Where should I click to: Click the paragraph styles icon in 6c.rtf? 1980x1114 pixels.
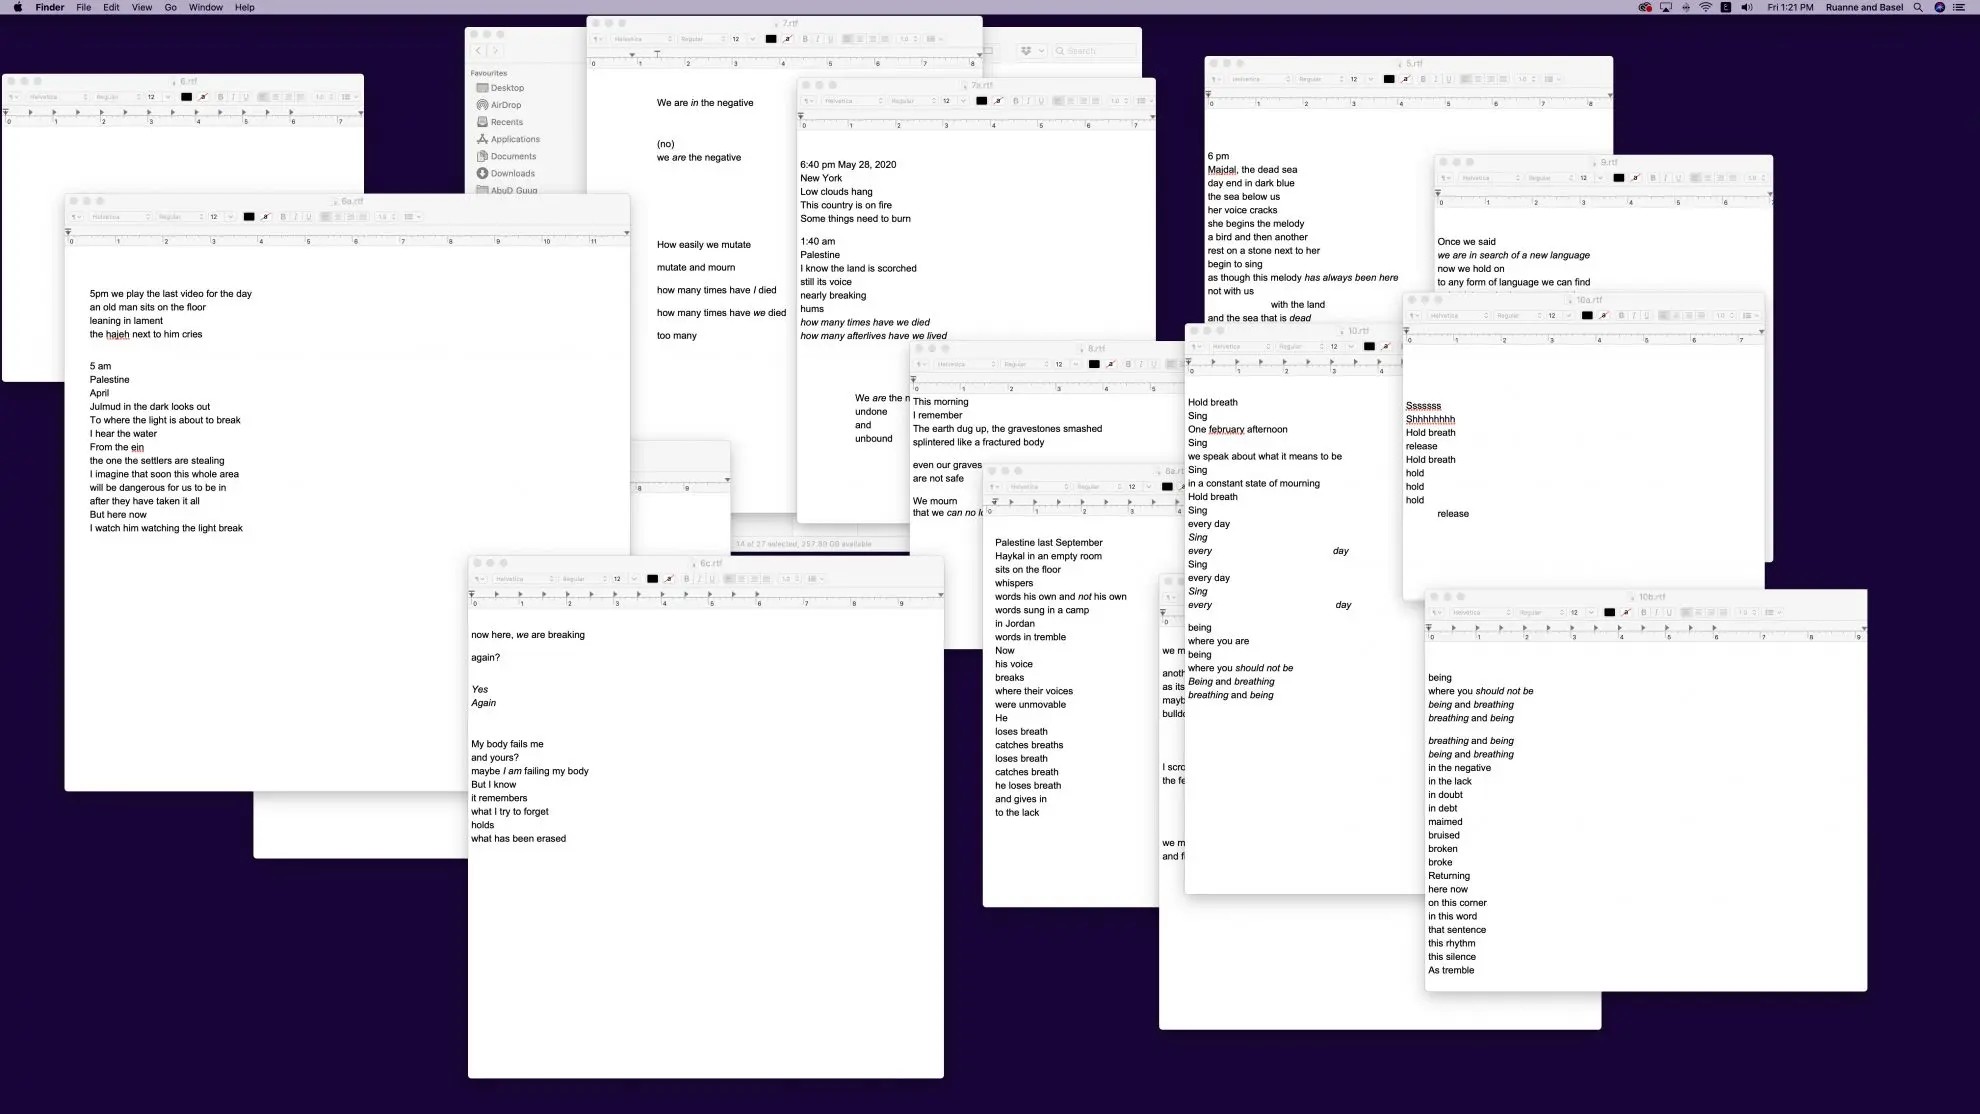[479, 579]
